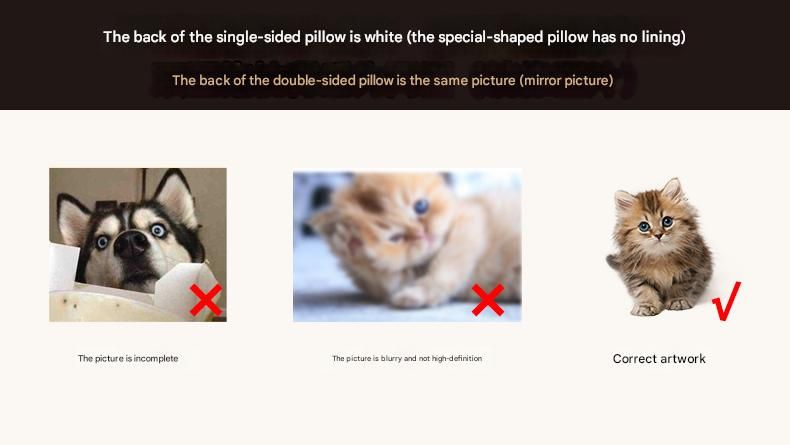The width and height of the screenshot is (790, 445).
Task: Click the red X on the husky photo
Action: coord(206,300)
